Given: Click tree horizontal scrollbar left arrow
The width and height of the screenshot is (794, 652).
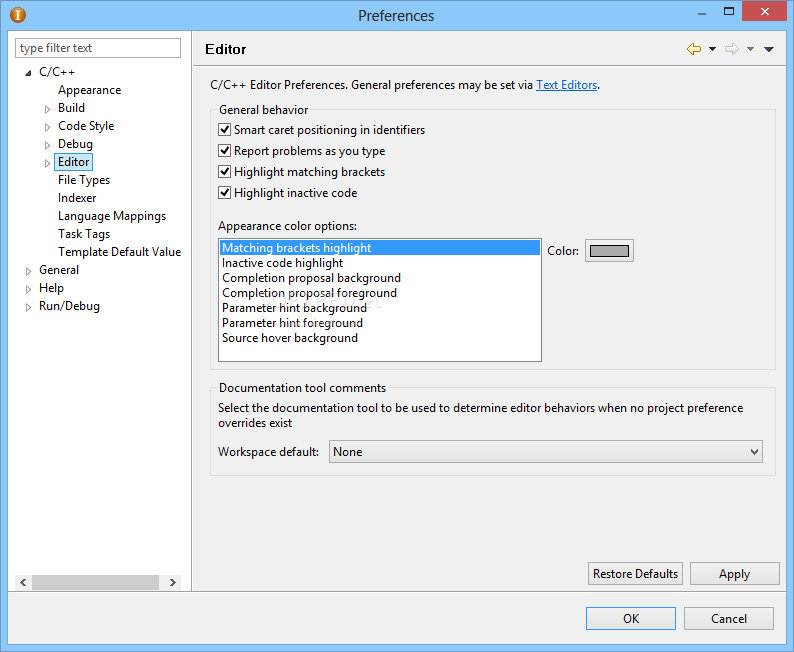Looking at the screenshot, I should pyautogui.click(x=23, y=582).
